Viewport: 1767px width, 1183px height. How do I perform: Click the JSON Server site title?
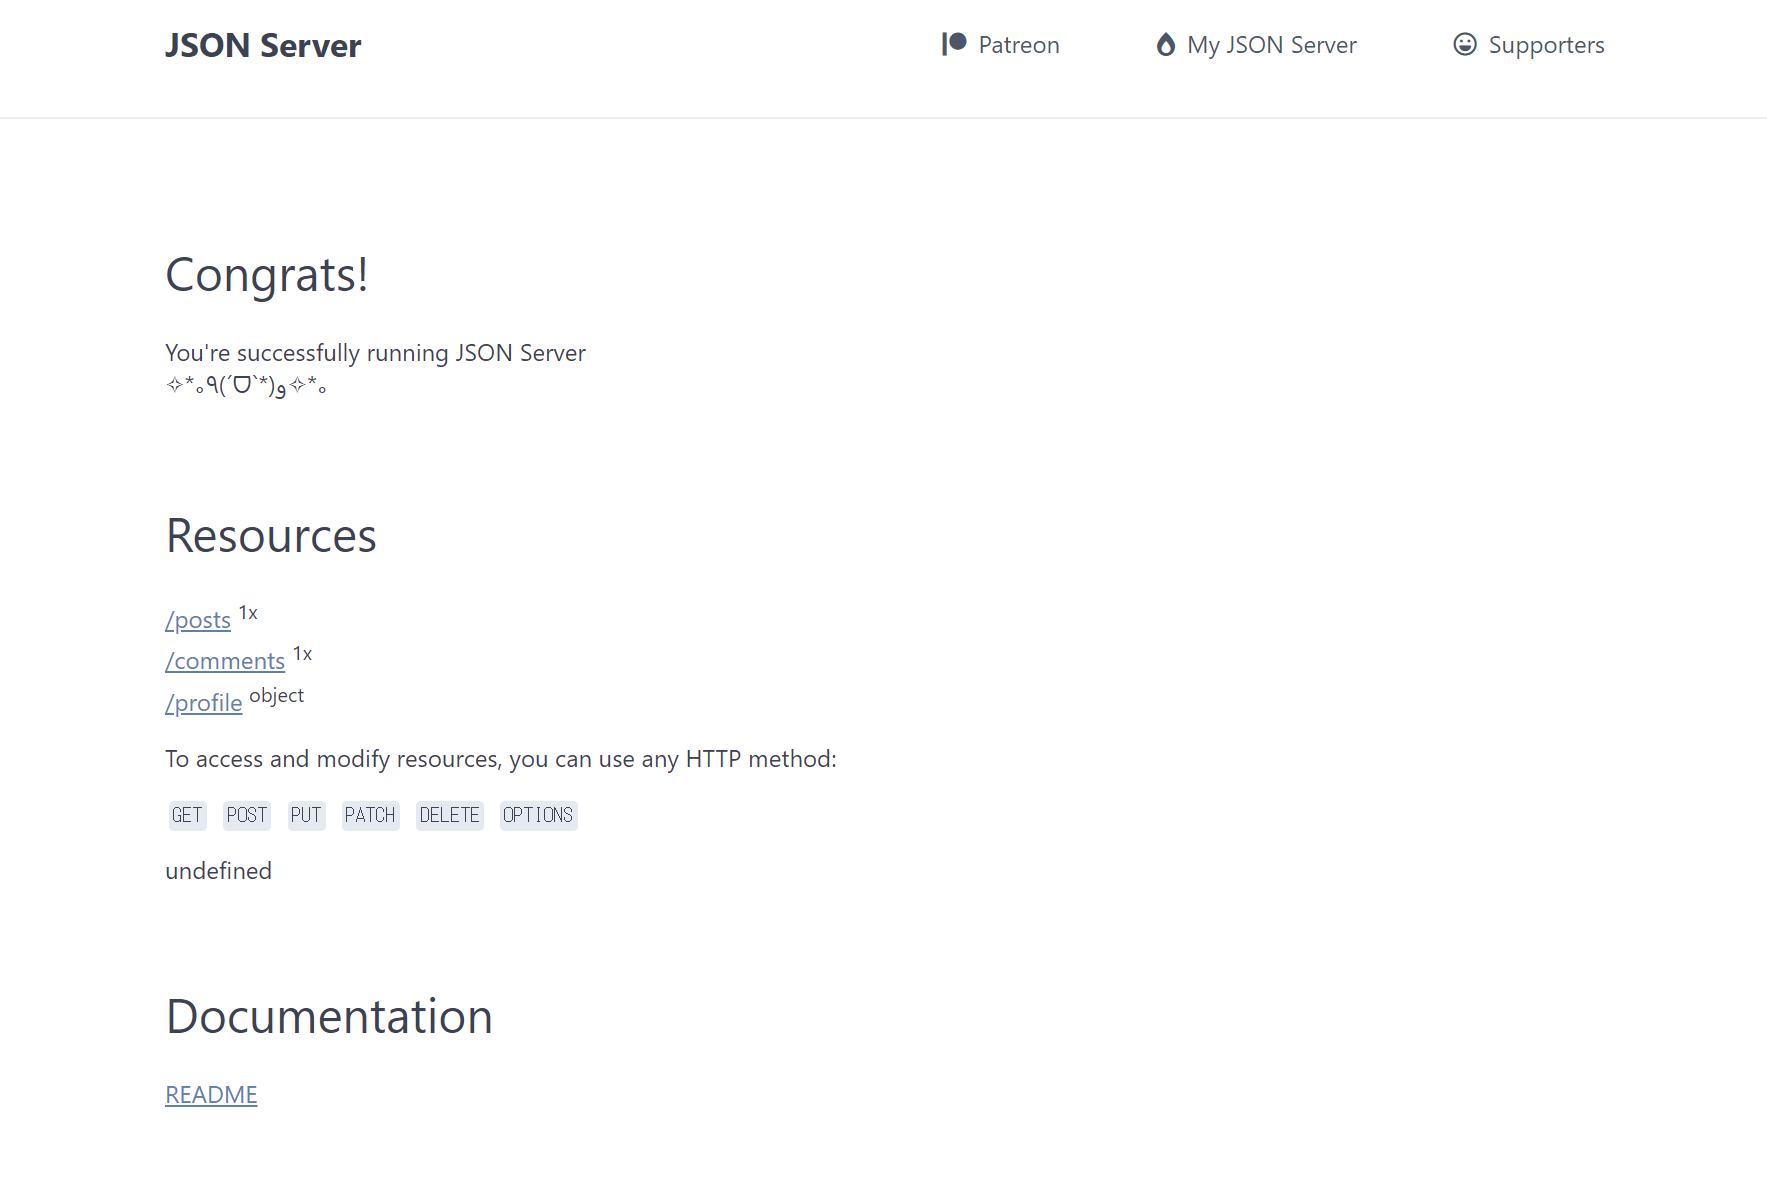(263, 46)
